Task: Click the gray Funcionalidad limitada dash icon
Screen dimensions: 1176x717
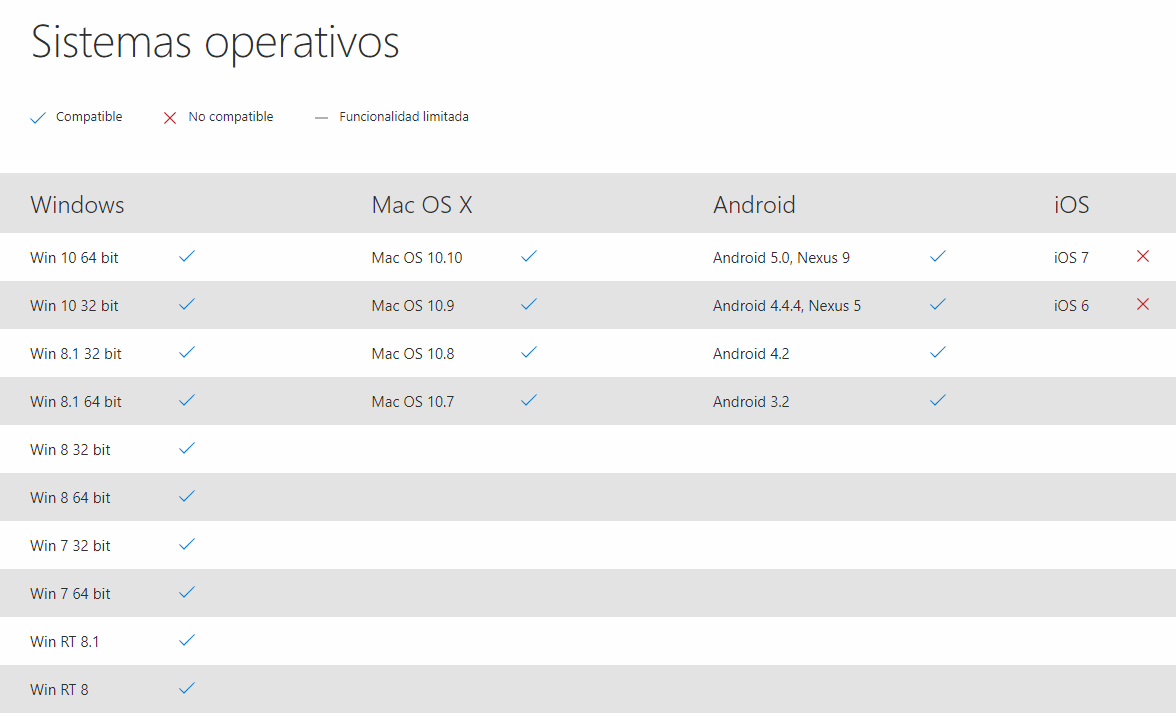Action: (x=321, y=118)
